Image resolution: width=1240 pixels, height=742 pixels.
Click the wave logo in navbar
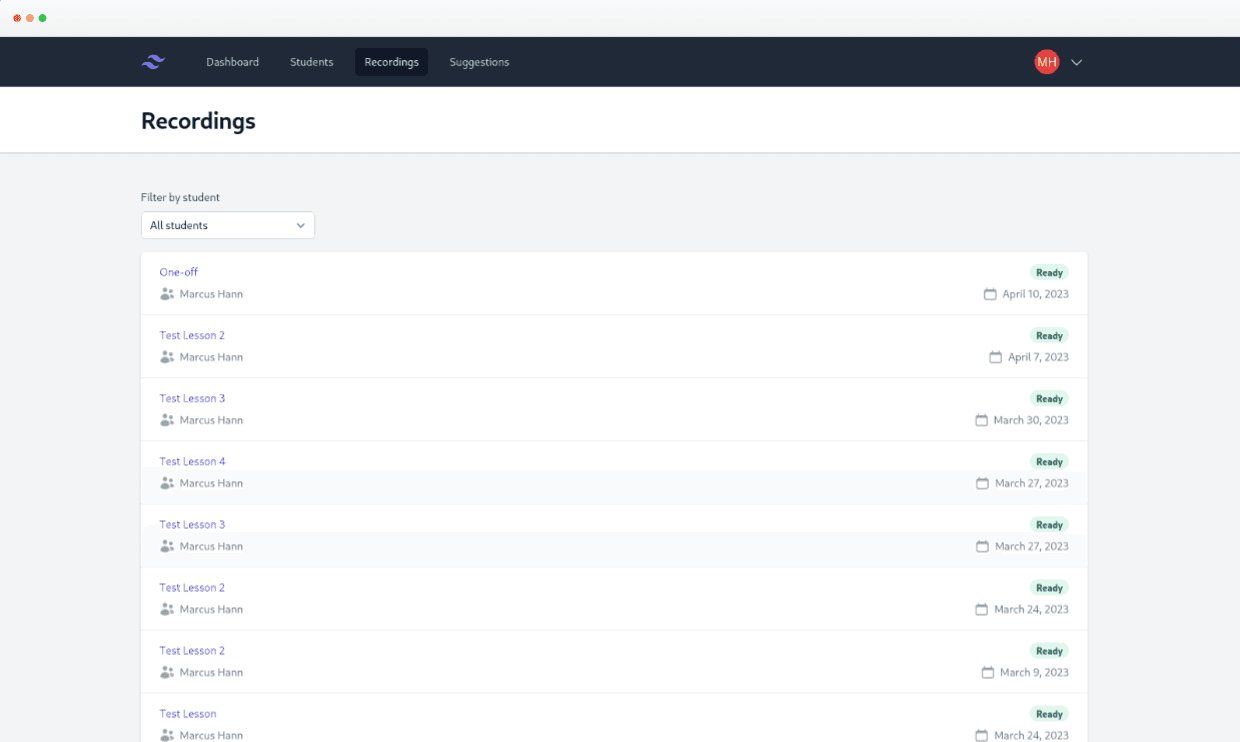tap(153, 62)
